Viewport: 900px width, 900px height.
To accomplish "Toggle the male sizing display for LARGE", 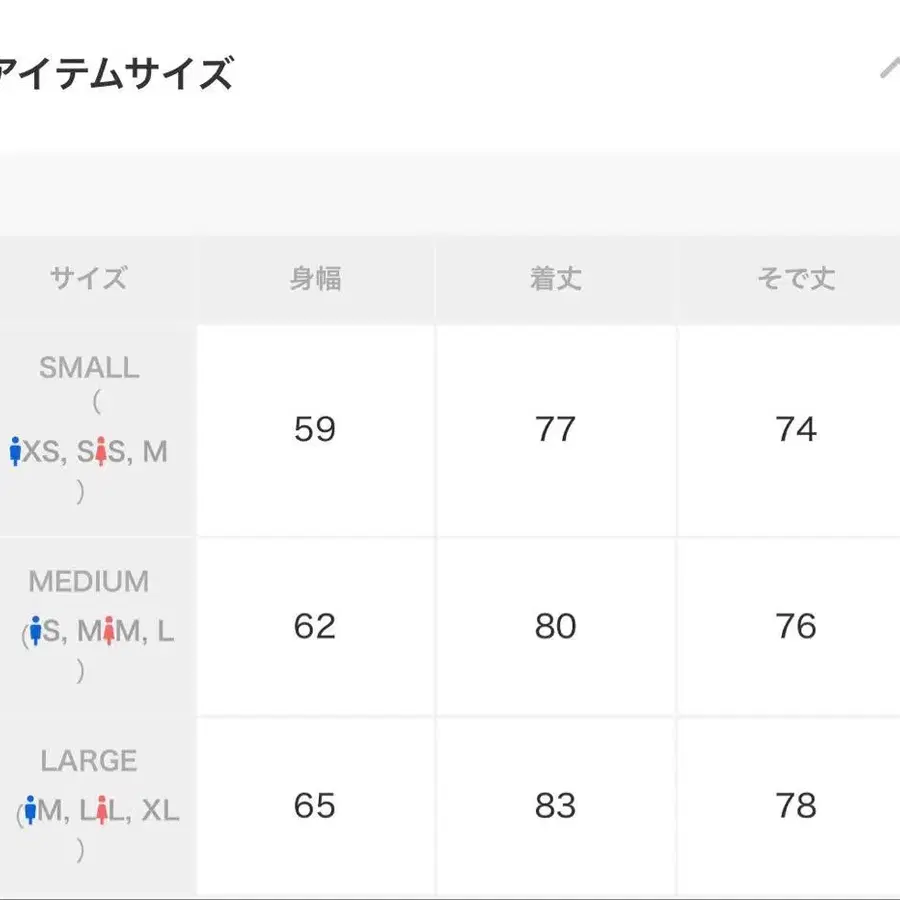I will pos(31,808).
